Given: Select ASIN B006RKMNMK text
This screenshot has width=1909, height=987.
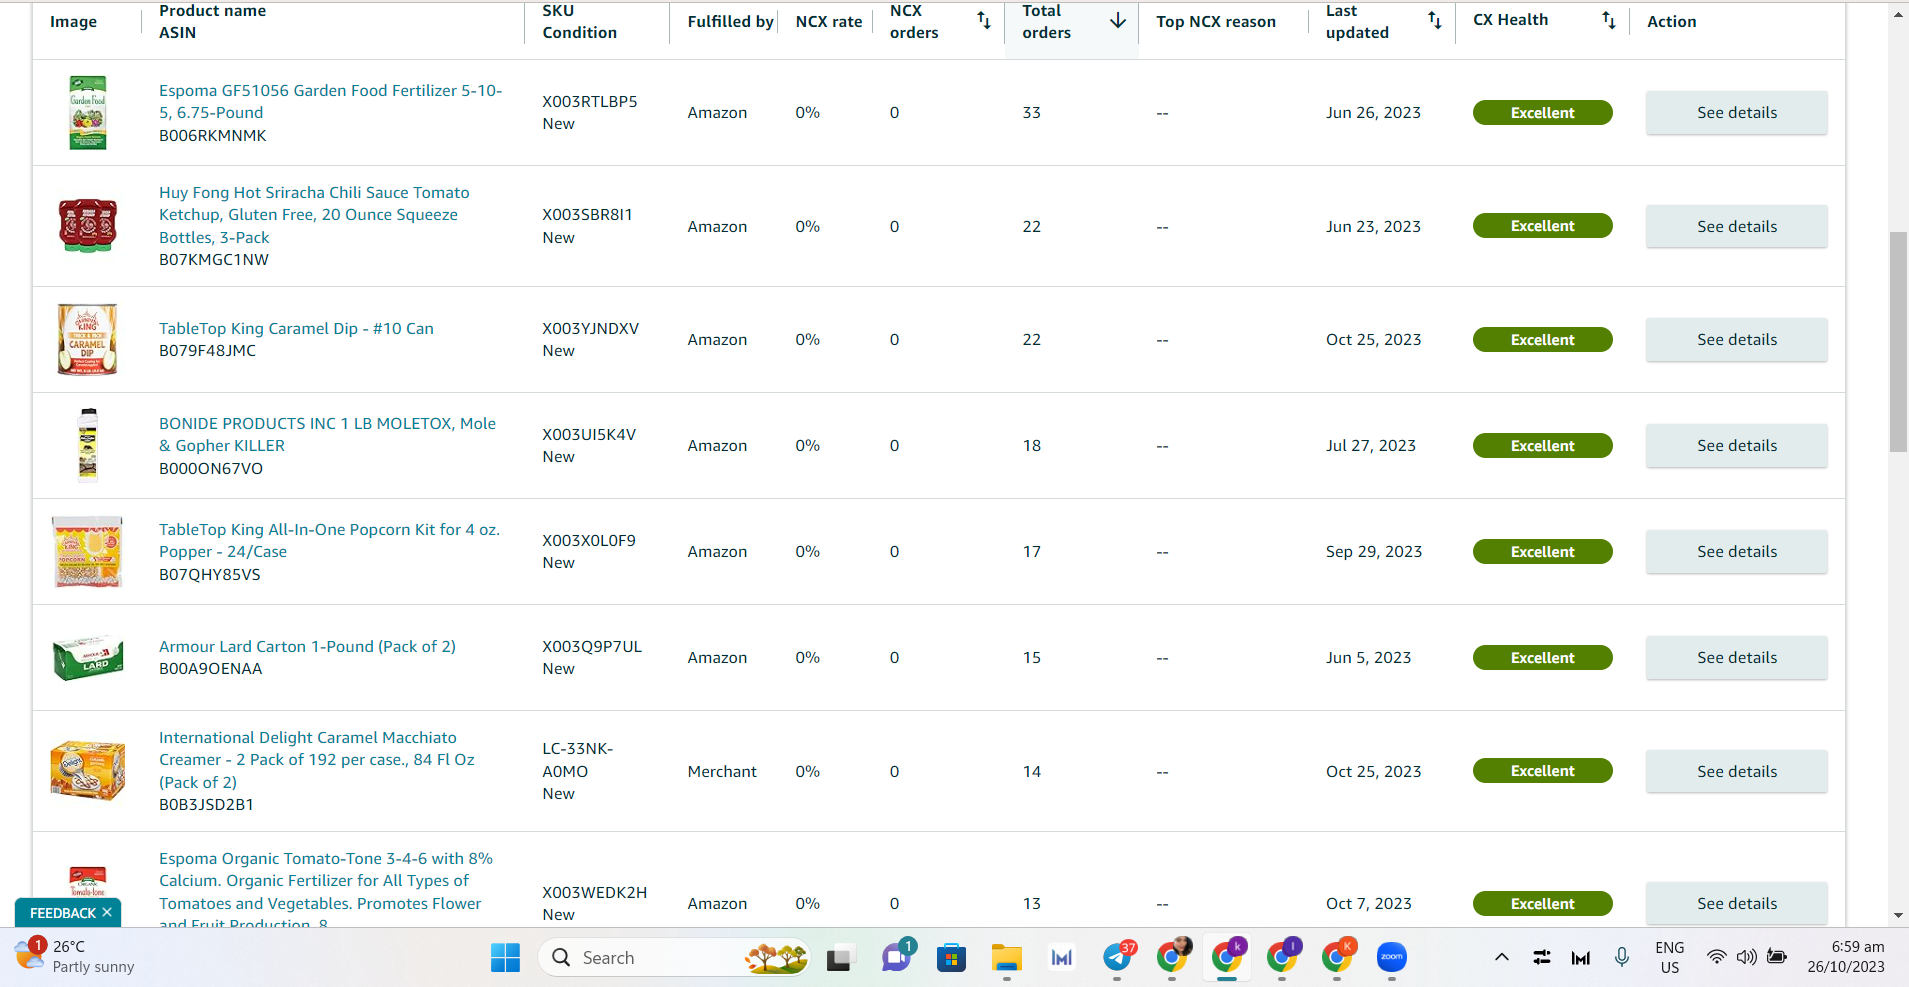Looking at the screenshot, I should 213,135.
